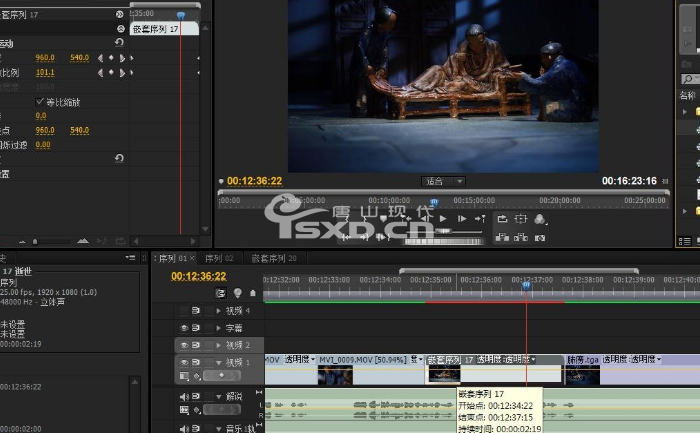
Task: Mute the 音乐 audio track
Action: [x=183, y=429]
